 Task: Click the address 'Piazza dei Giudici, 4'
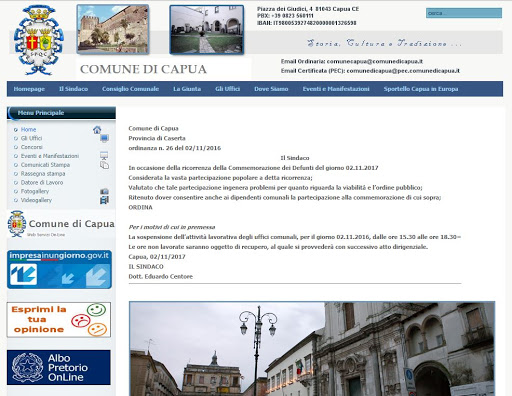click(285, 9)
